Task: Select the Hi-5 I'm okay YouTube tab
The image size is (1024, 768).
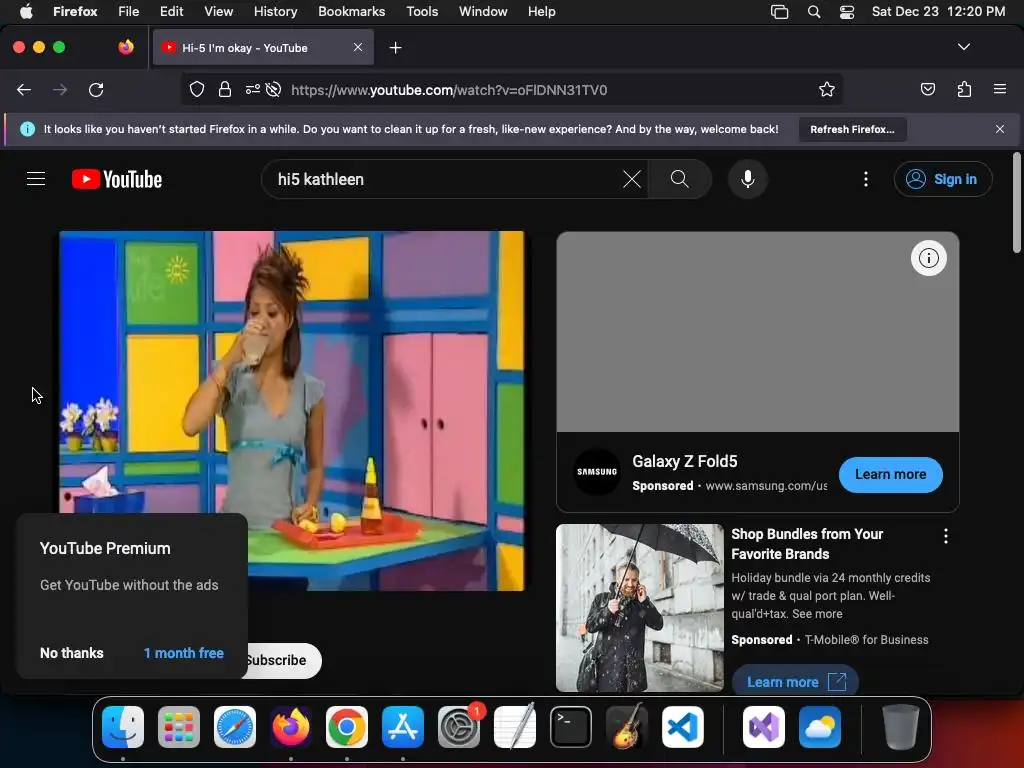Action: pos(263,47)
